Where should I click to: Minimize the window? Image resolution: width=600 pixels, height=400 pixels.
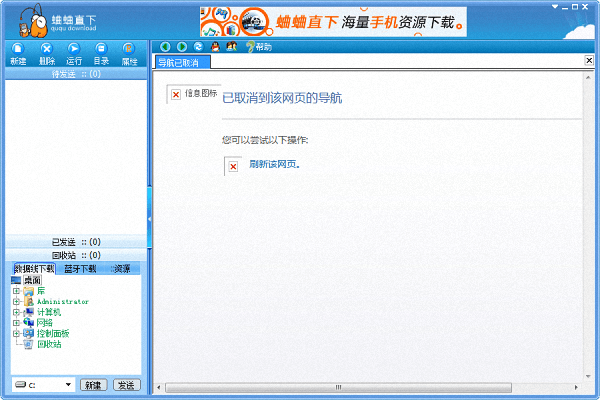pyautogui.click(x=565, y=7)
